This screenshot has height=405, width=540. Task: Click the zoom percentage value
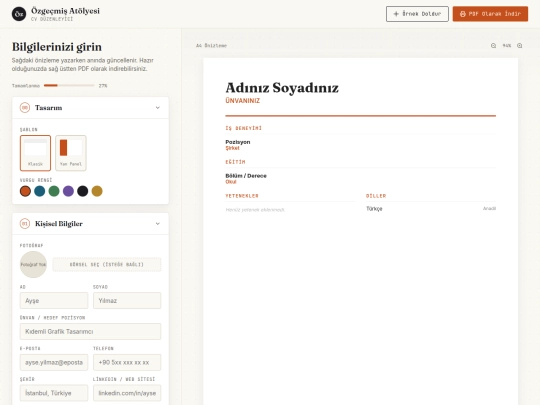click(x=507, y=45)
